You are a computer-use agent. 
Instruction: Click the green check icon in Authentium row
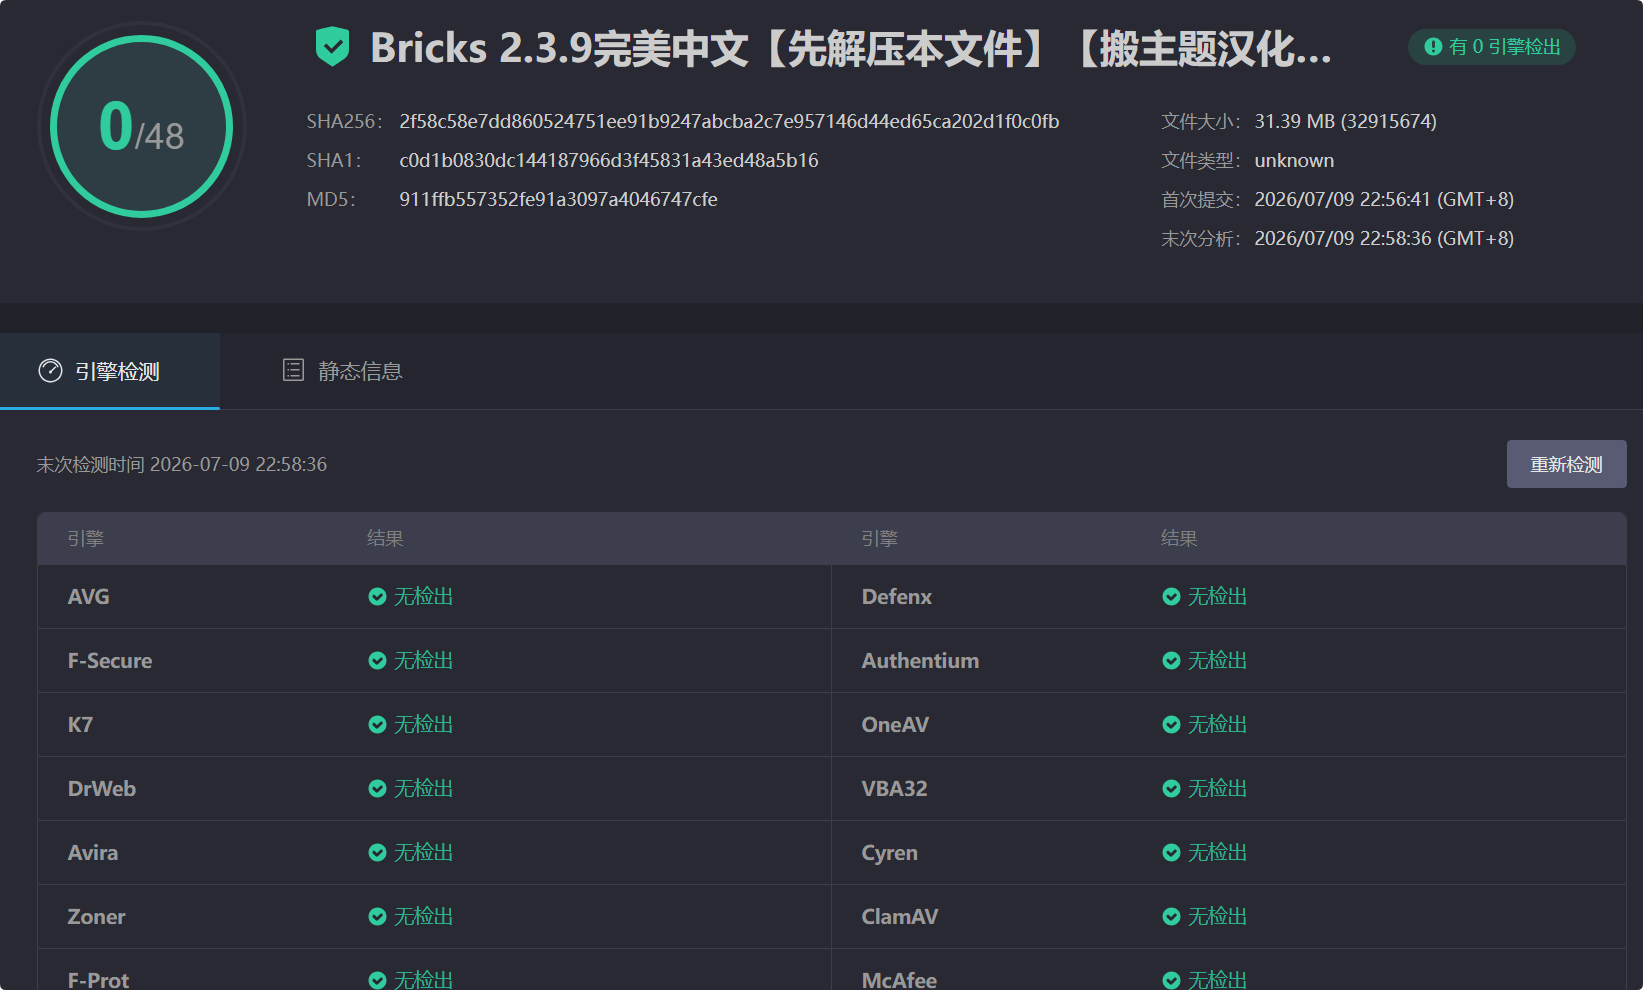1171,661
